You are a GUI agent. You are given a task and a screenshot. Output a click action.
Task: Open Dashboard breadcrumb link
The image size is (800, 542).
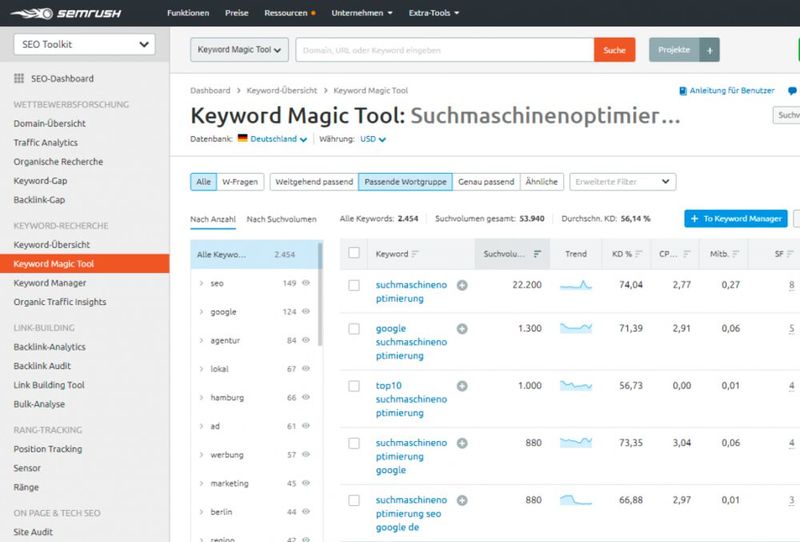point(210,90)
